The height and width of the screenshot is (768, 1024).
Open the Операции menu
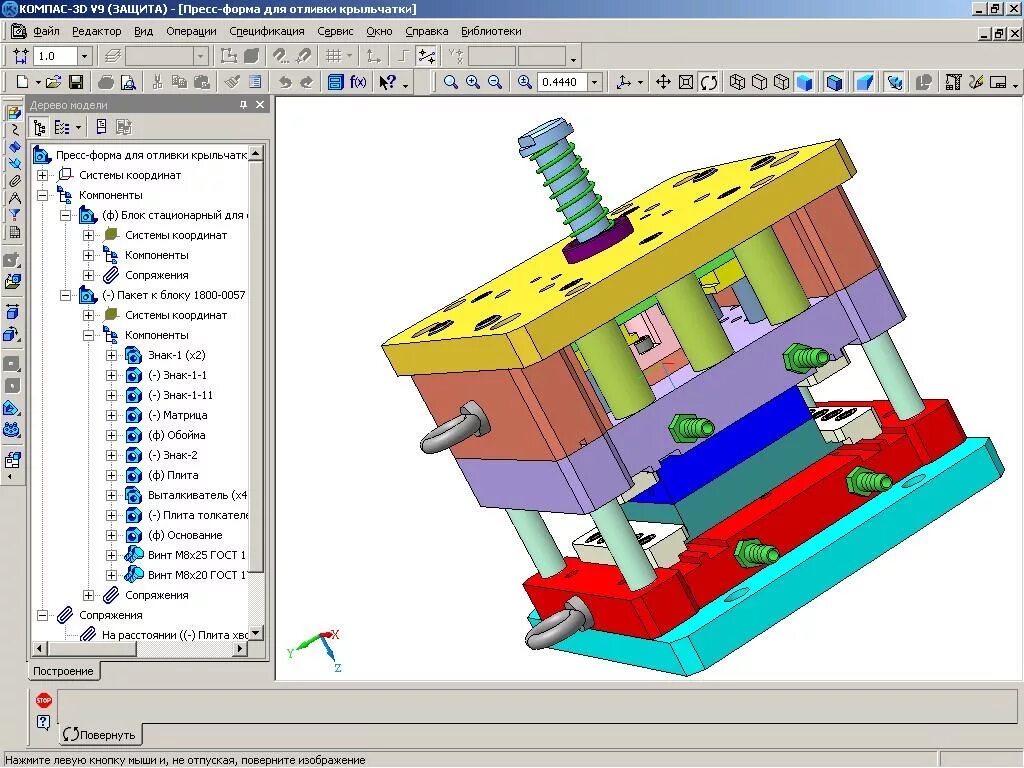click(191, 31)
